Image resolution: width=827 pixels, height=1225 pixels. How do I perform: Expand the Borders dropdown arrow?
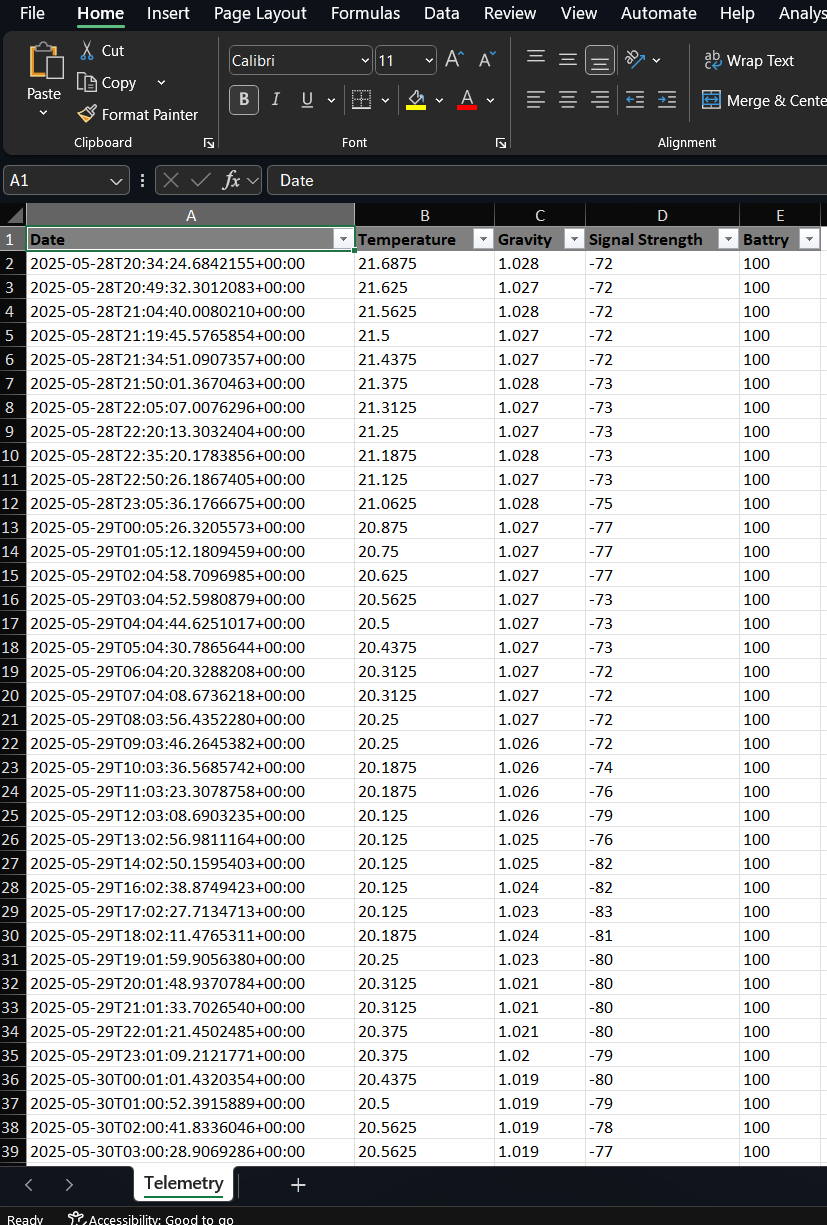pyautogui.click(x=385, y=100)
